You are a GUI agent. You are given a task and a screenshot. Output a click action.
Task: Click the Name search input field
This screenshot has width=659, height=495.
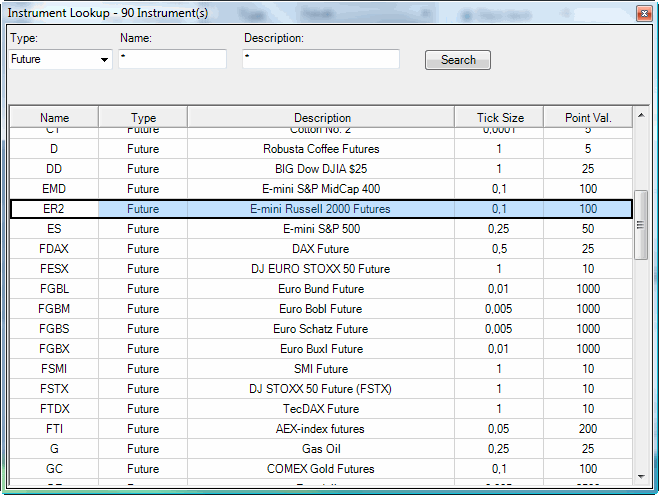point(172,60)
